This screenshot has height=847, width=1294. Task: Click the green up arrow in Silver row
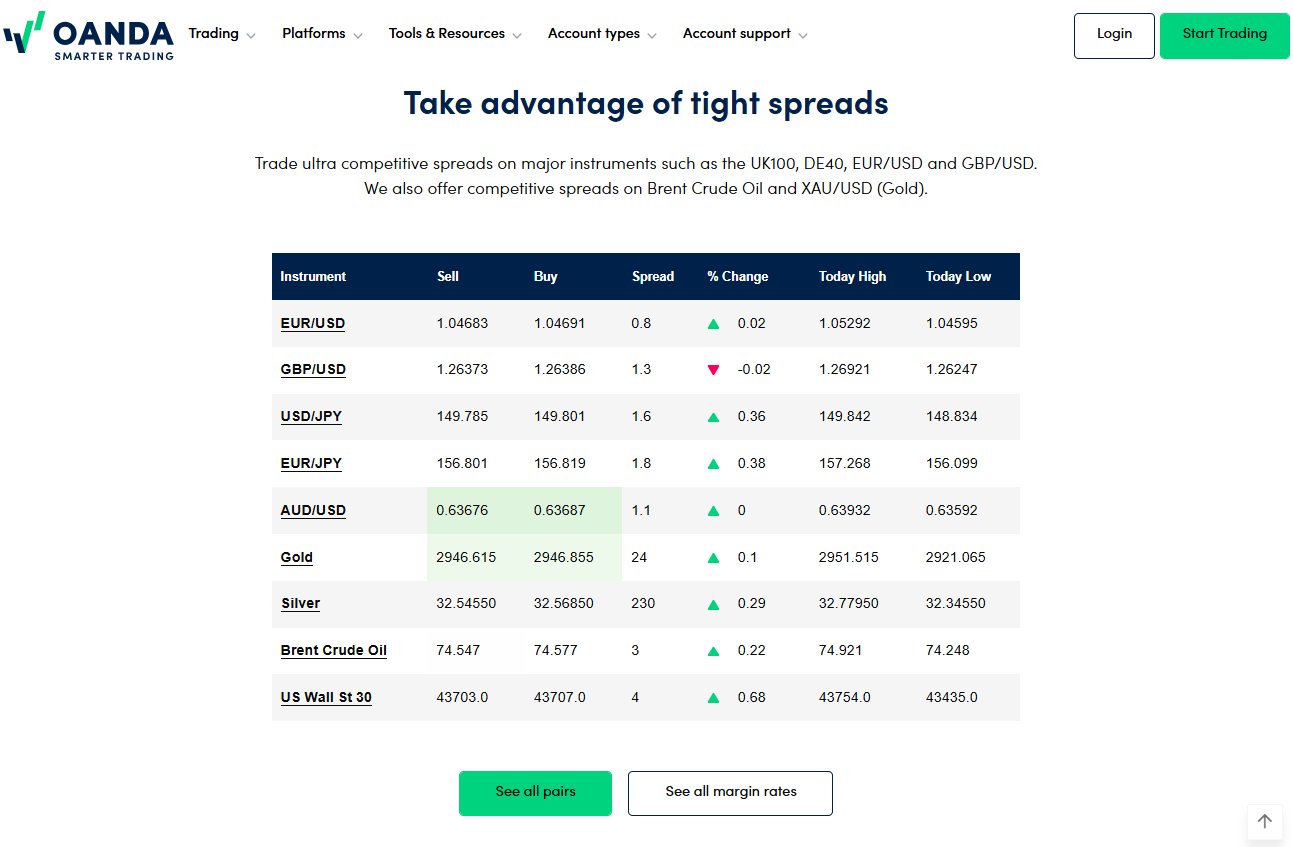pyautogui.click(x=713, y=604)
